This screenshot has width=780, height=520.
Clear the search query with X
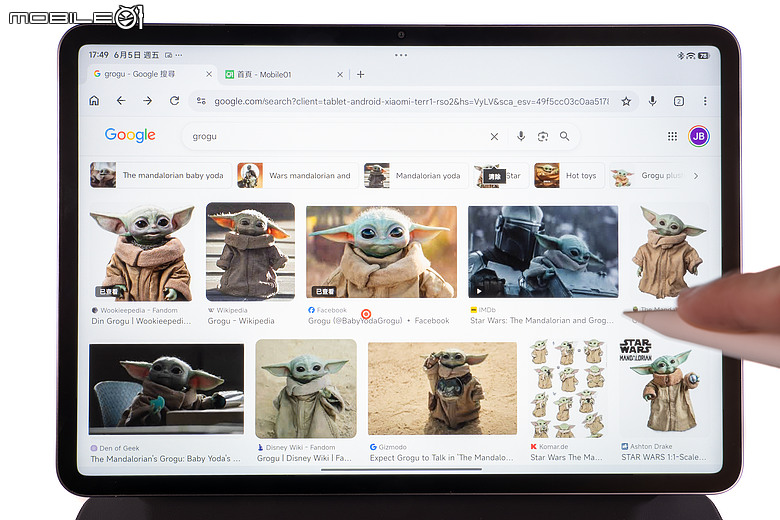tap(494, 136)
